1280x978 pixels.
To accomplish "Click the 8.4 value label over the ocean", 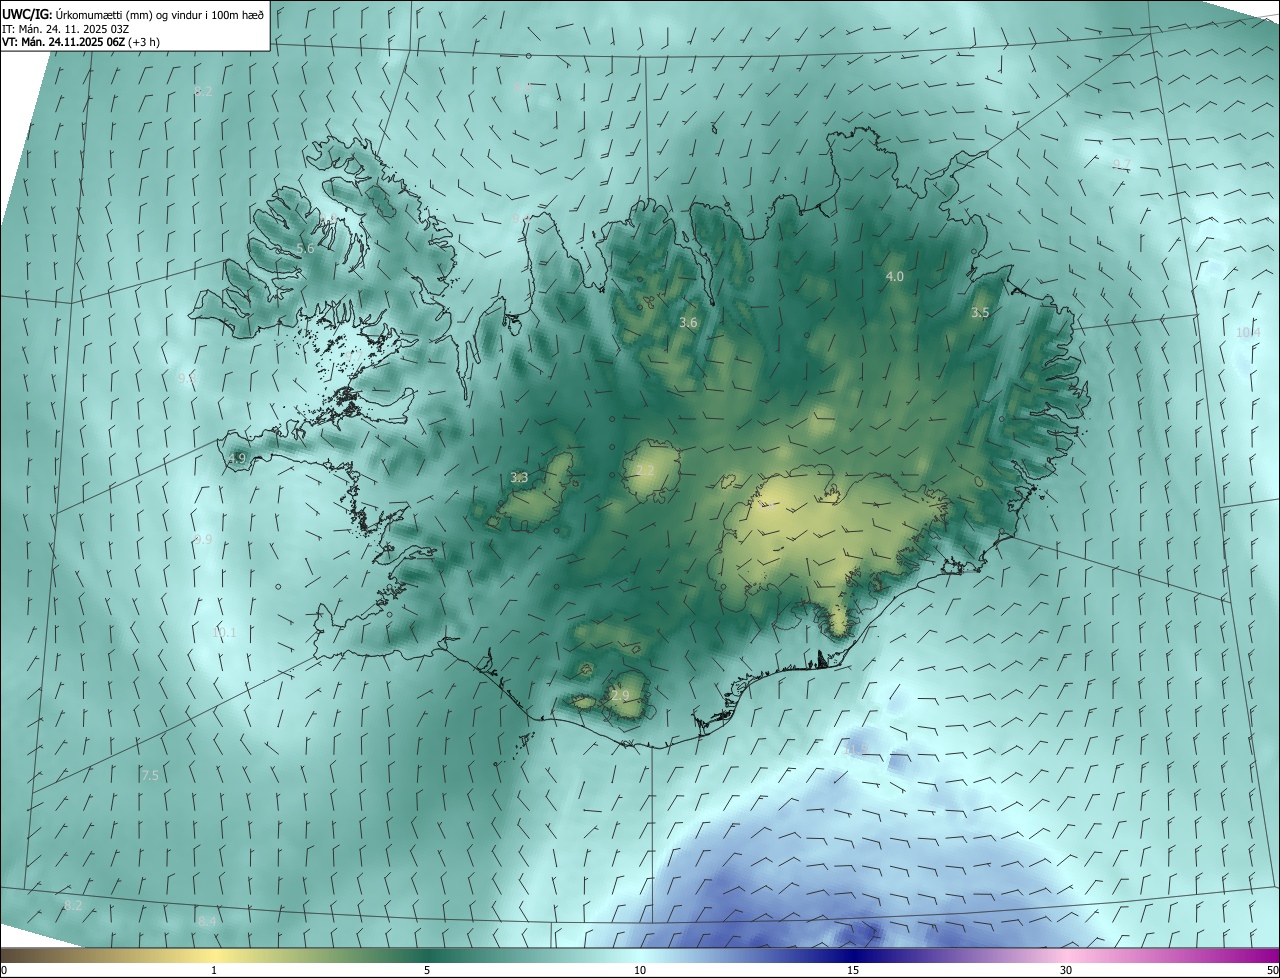I will (206, 921).
